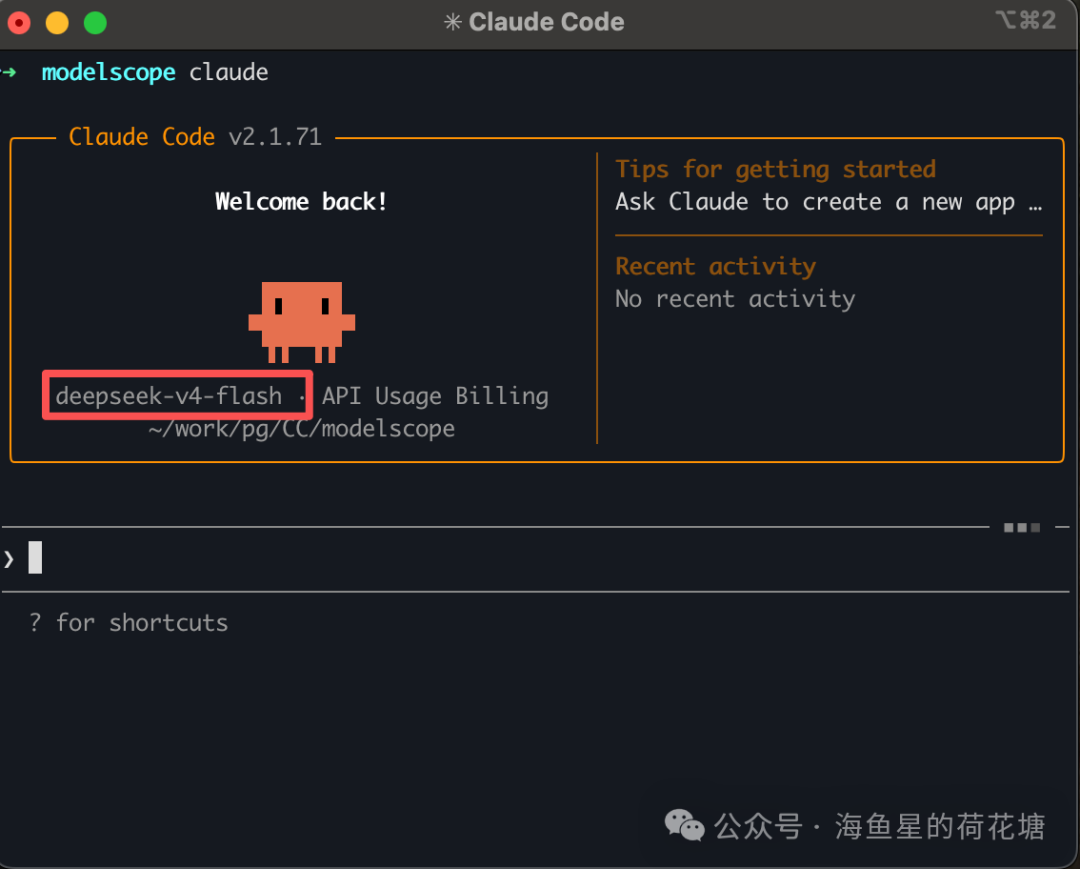Screen dimensions: 1080x869
Task: Click the asterisk icon beside the title
Action: pos(453,22)
